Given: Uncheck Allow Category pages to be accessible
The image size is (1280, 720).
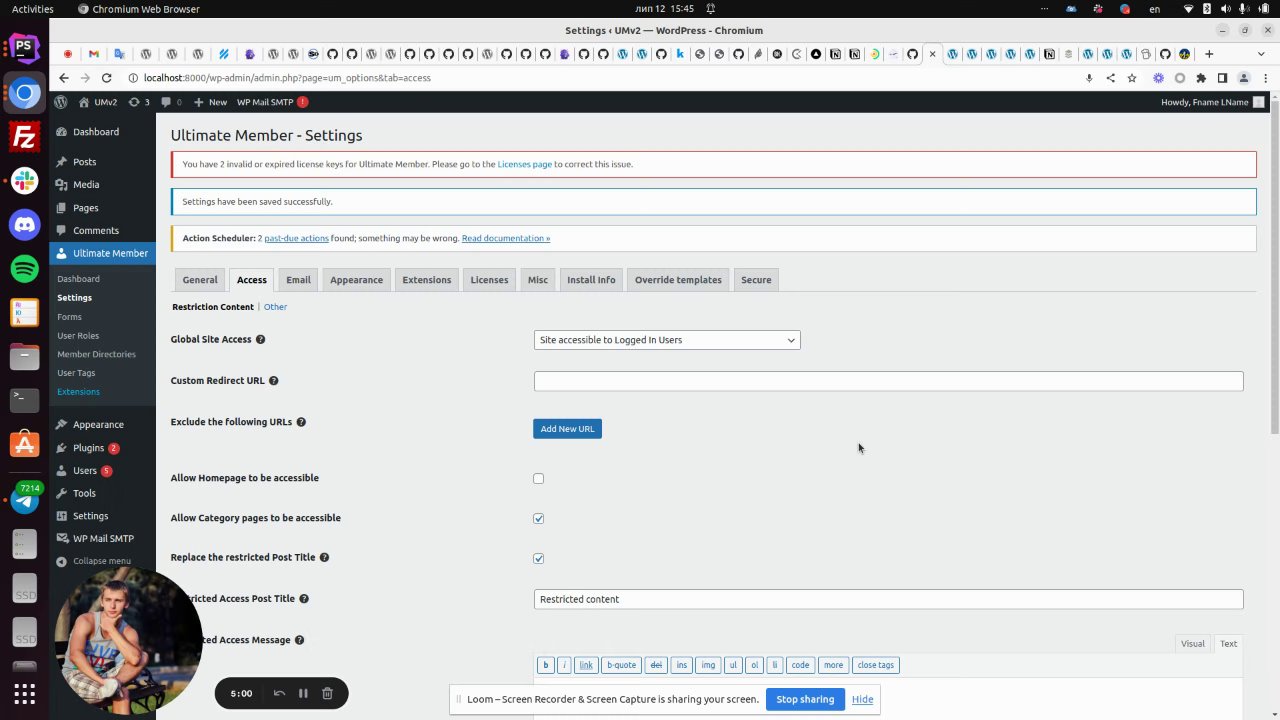Looking at the screenshot, I should click(x=539, y=519).
